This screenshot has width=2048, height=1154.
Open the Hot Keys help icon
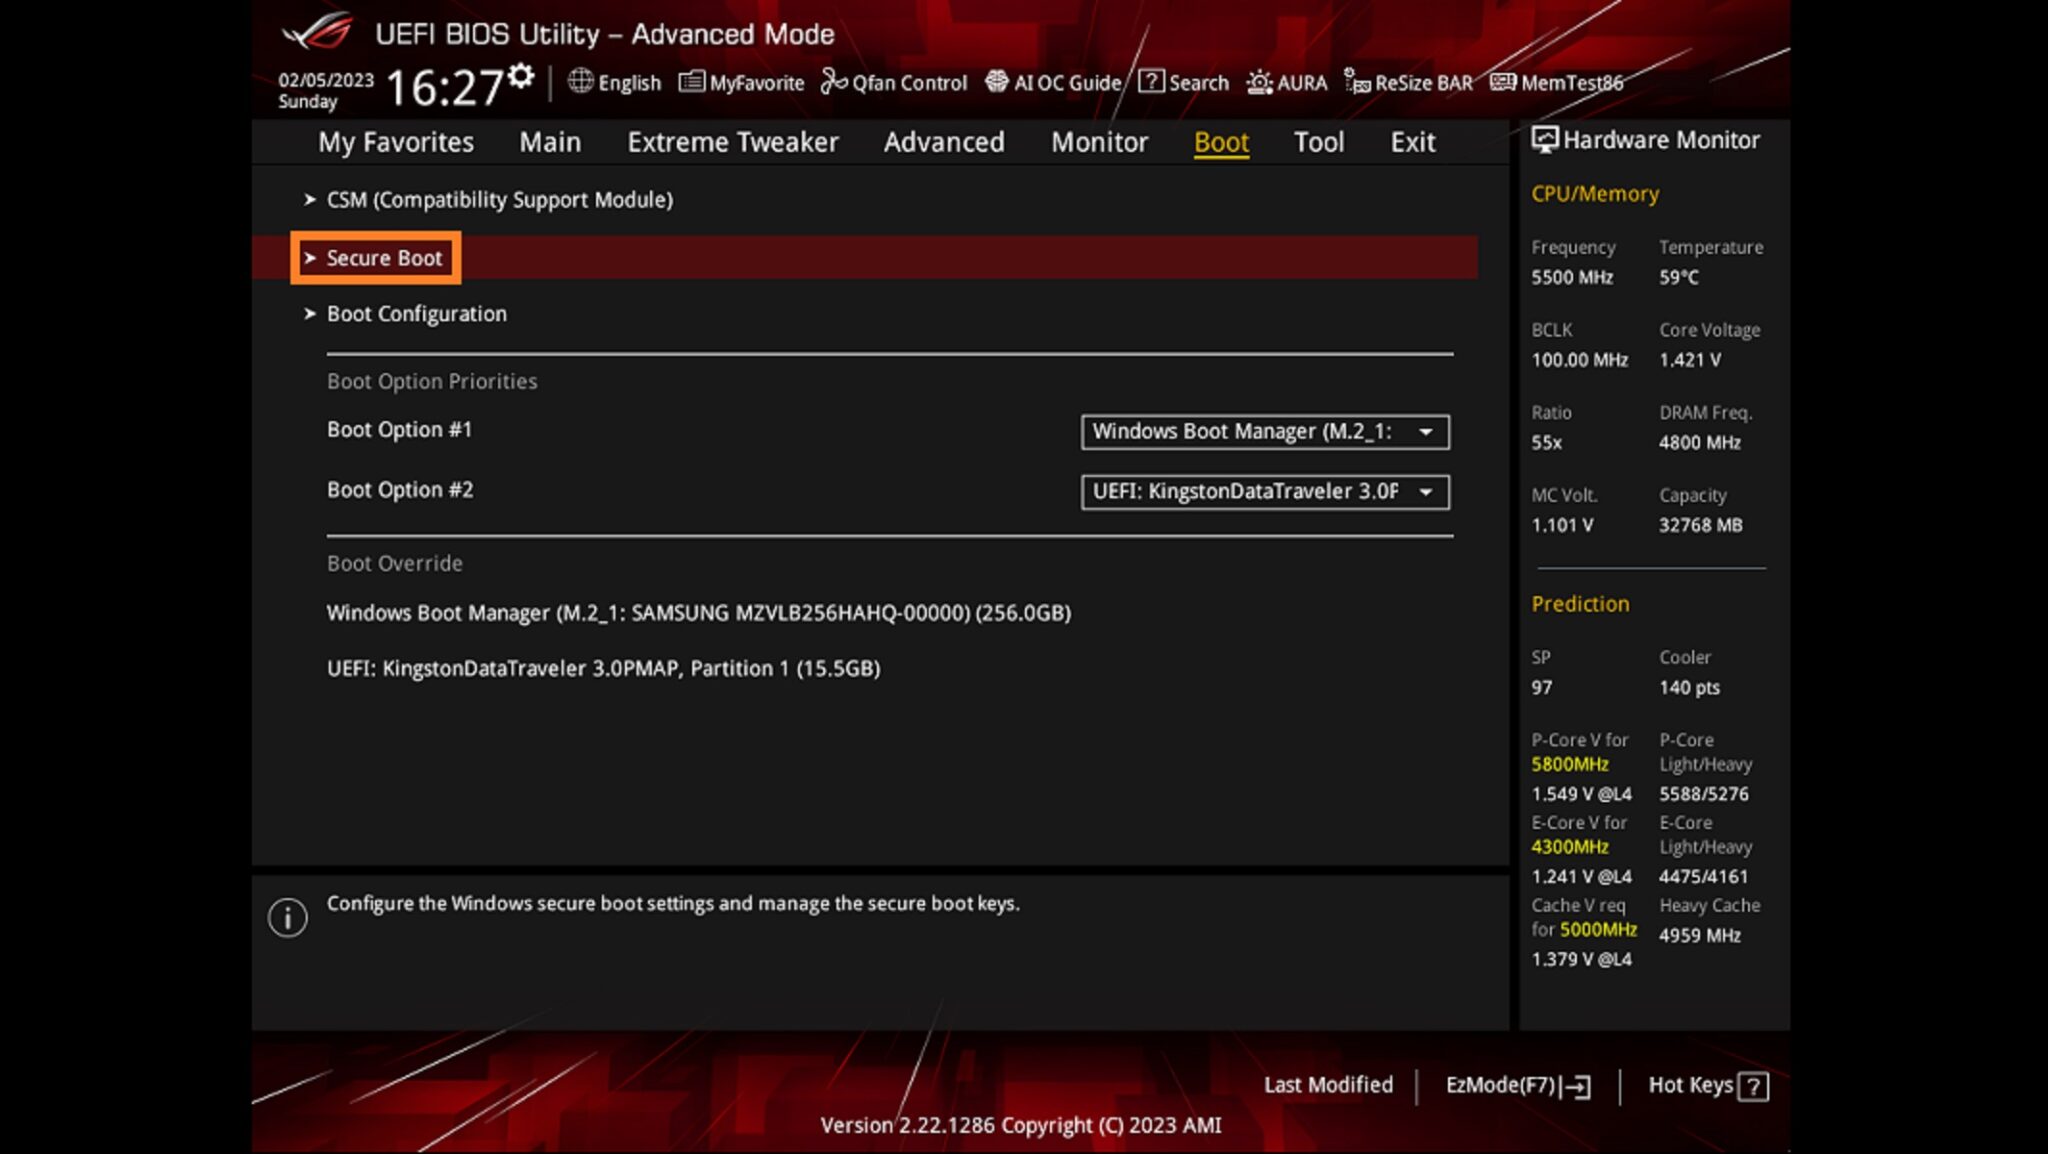[x=1753, y=1086]
